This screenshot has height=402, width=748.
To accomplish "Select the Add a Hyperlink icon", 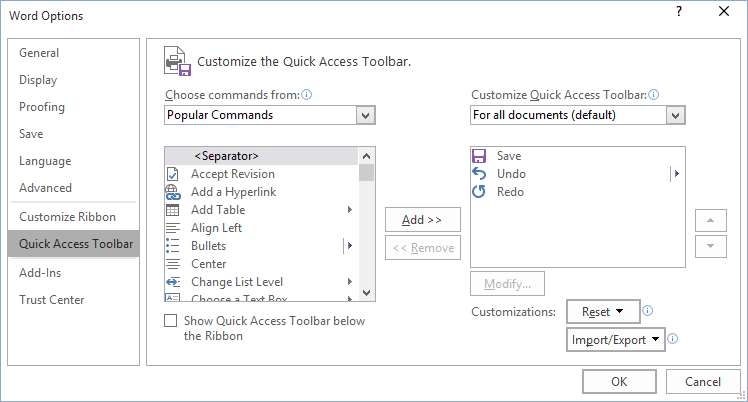I will (172, 192).
